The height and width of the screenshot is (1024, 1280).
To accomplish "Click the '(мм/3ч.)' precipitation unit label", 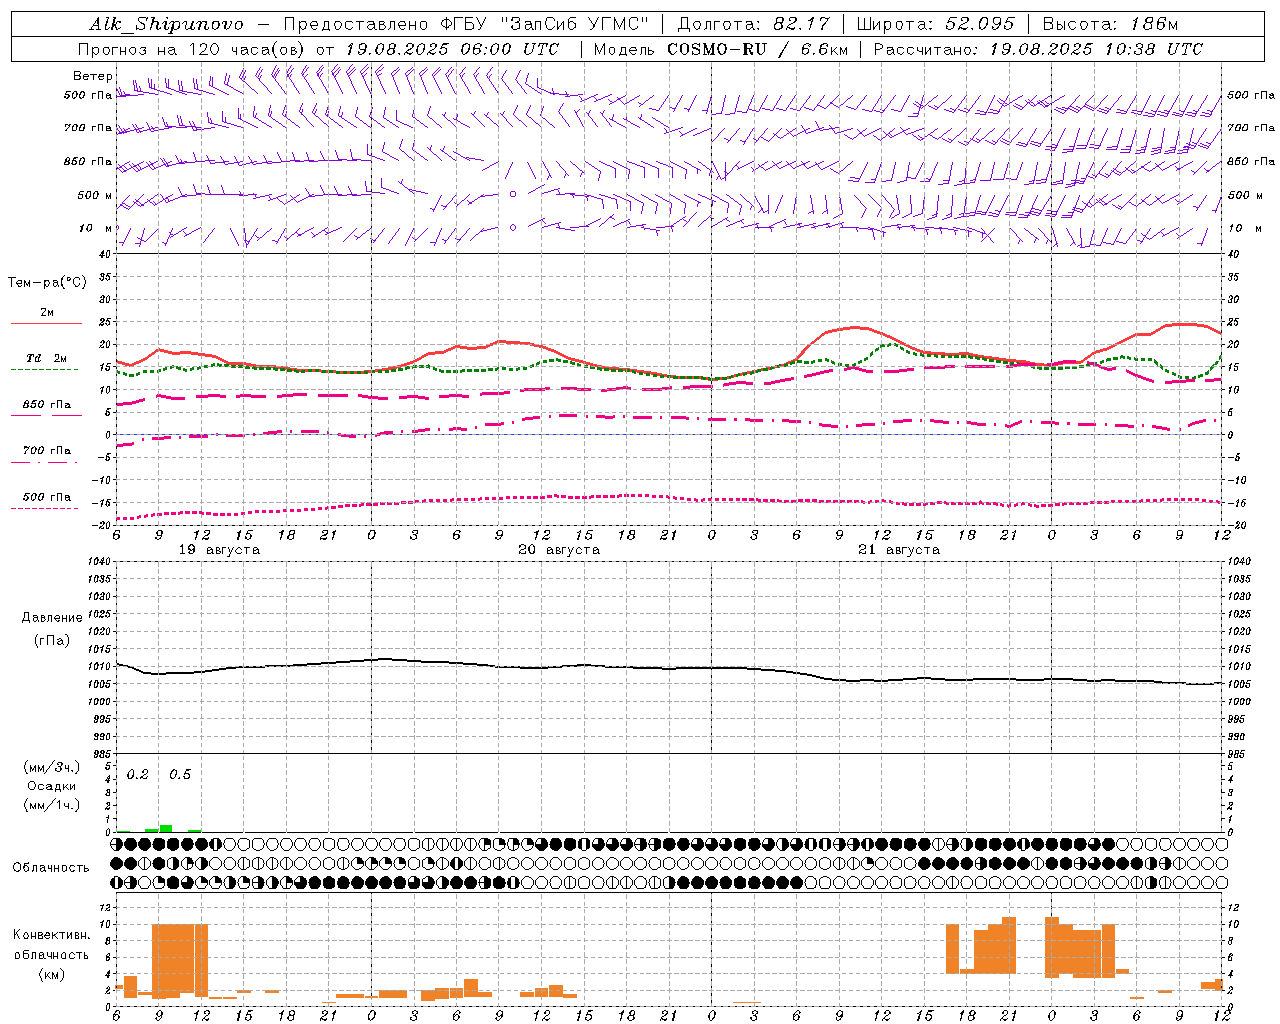I will (52, 767).
